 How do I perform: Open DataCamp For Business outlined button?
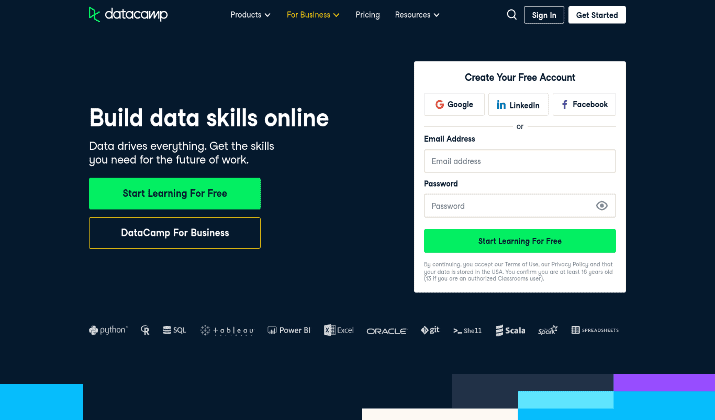175,233
